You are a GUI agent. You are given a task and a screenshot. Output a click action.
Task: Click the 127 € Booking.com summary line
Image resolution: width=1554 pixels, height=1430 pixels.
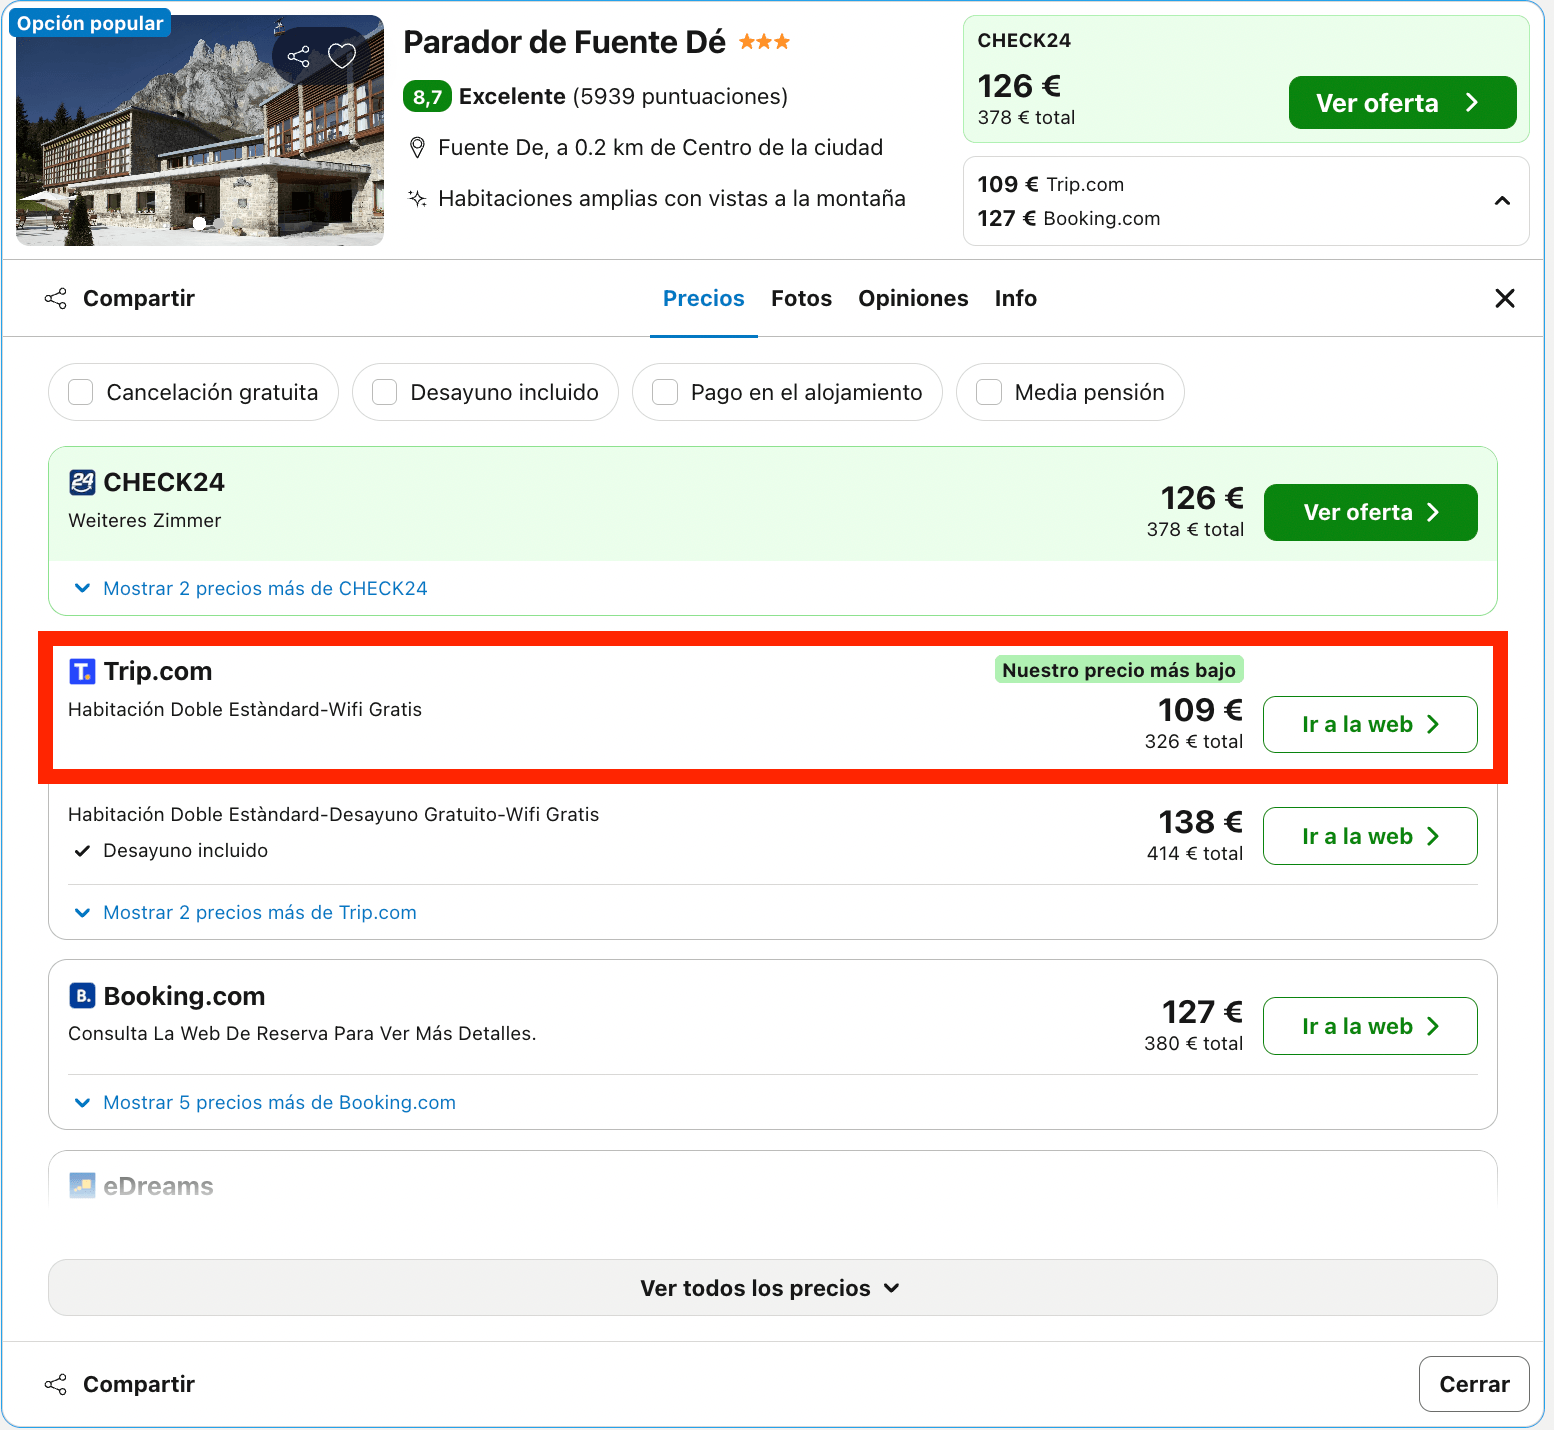1069,218
